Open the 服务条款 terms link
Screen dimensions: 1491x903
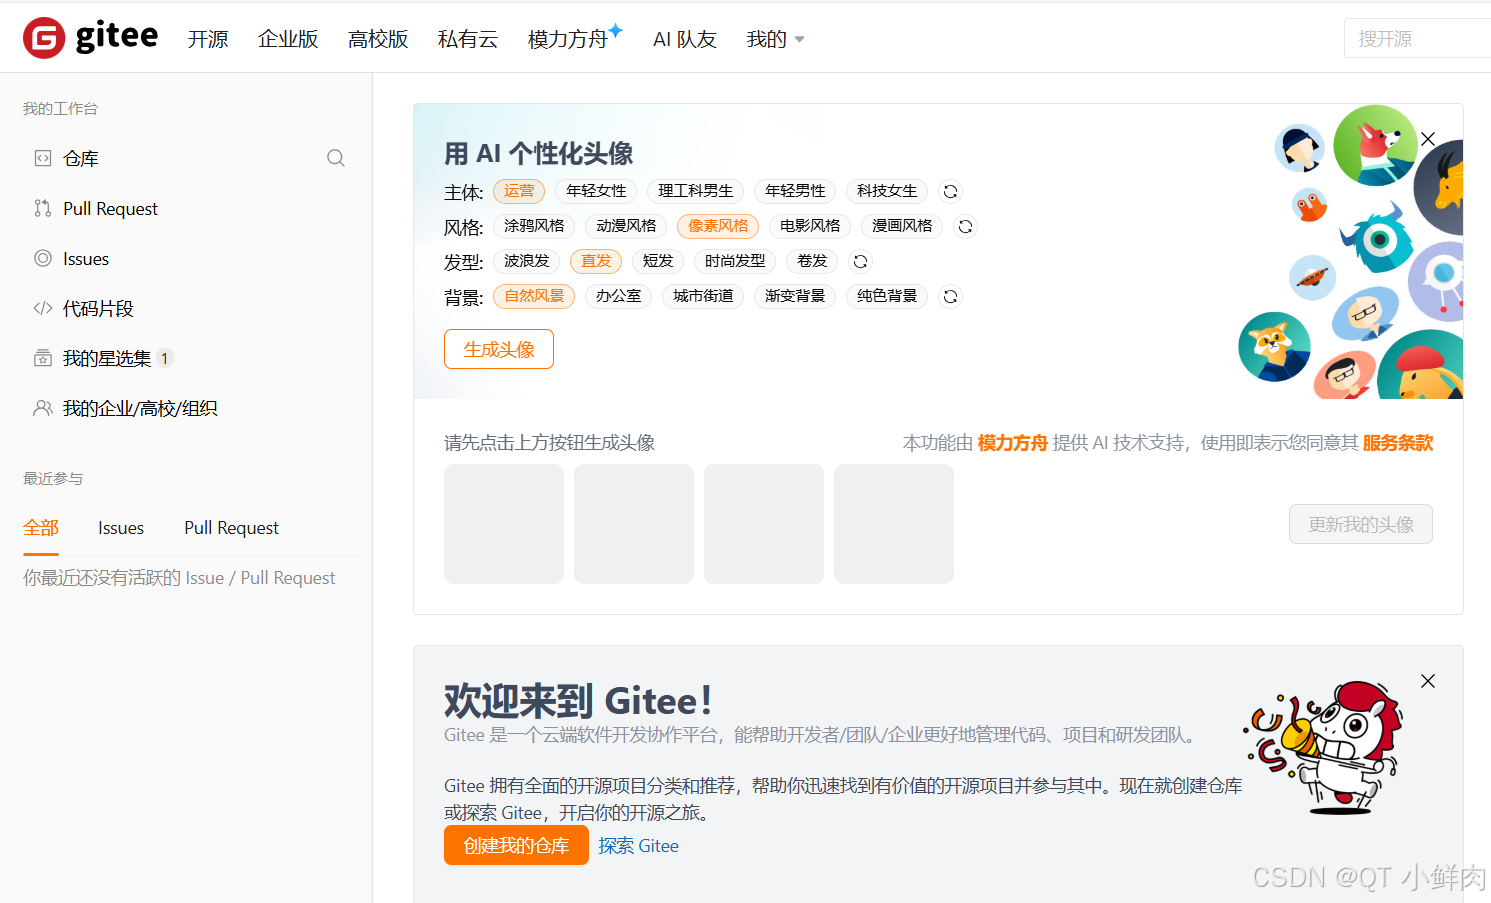(x=1397, y=443)
